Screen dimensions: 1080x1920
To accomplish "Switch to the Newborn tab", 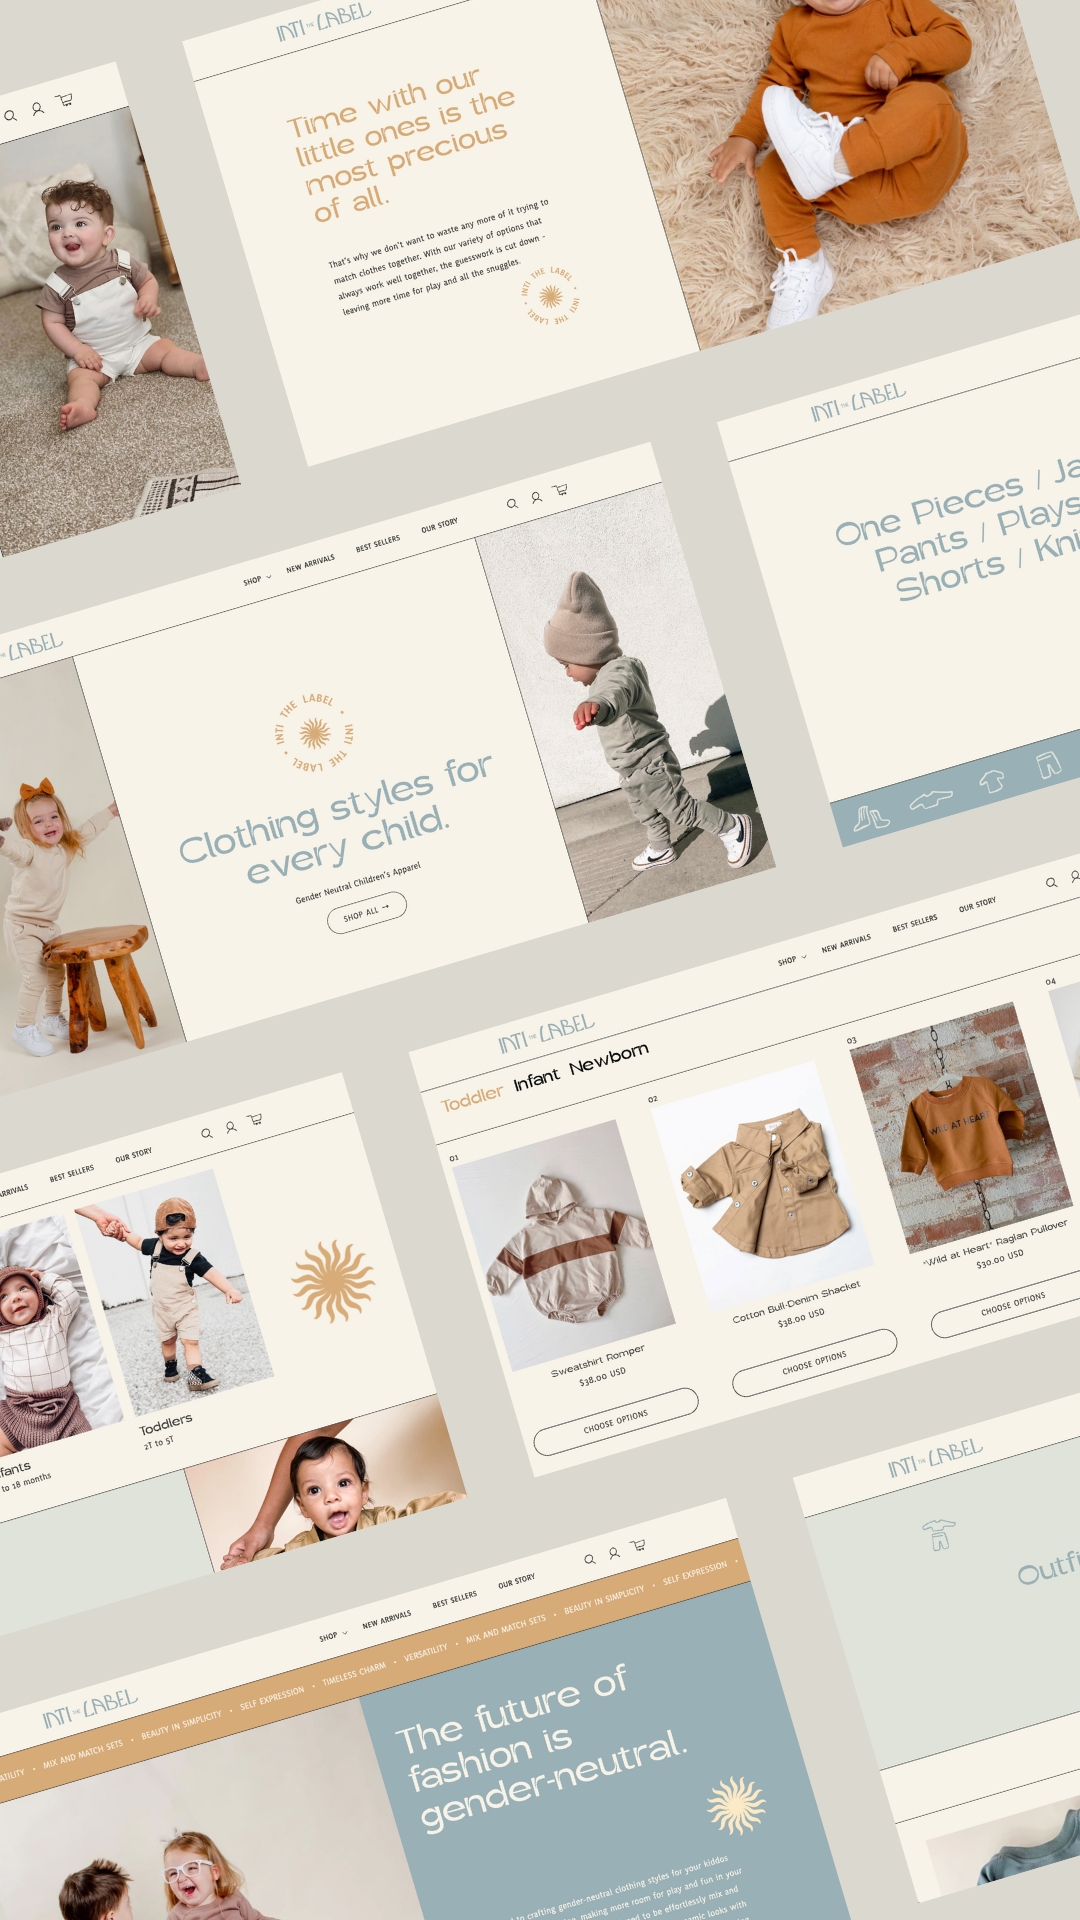I will 609,1059.
